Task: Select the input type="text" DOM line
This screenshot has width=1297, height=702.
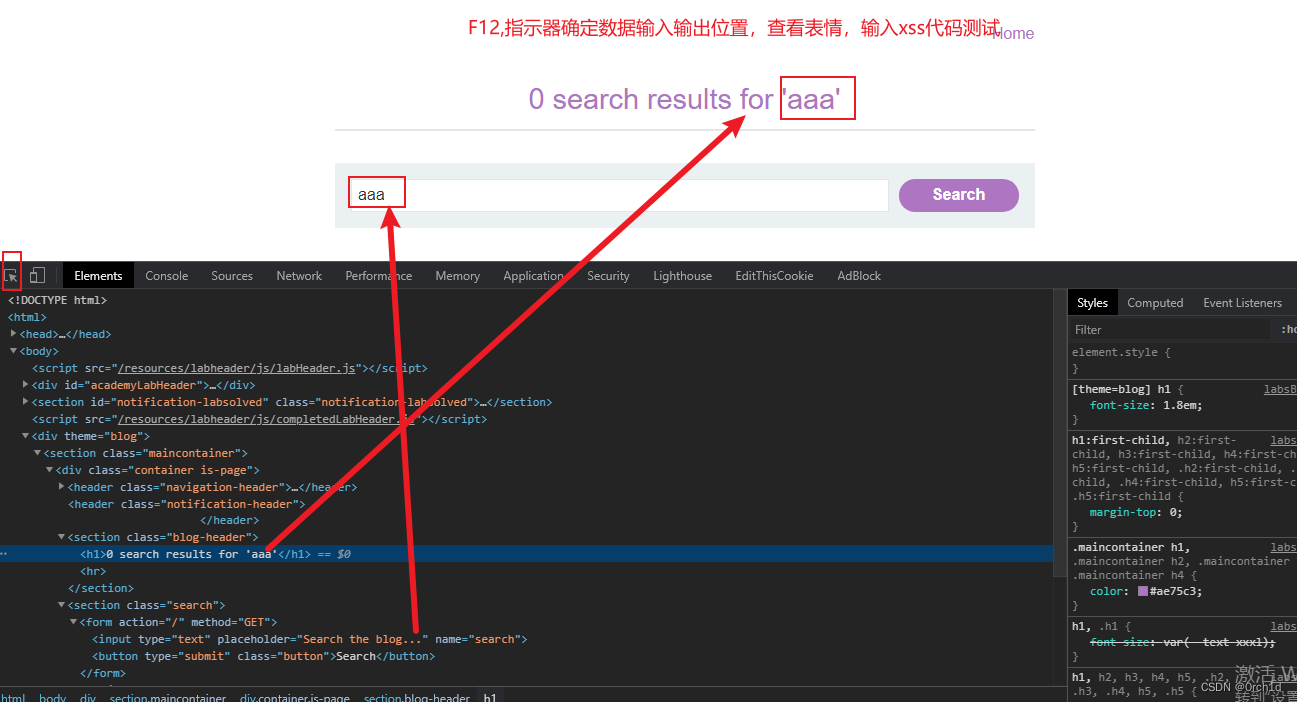Action: click(x=310, y=639)
